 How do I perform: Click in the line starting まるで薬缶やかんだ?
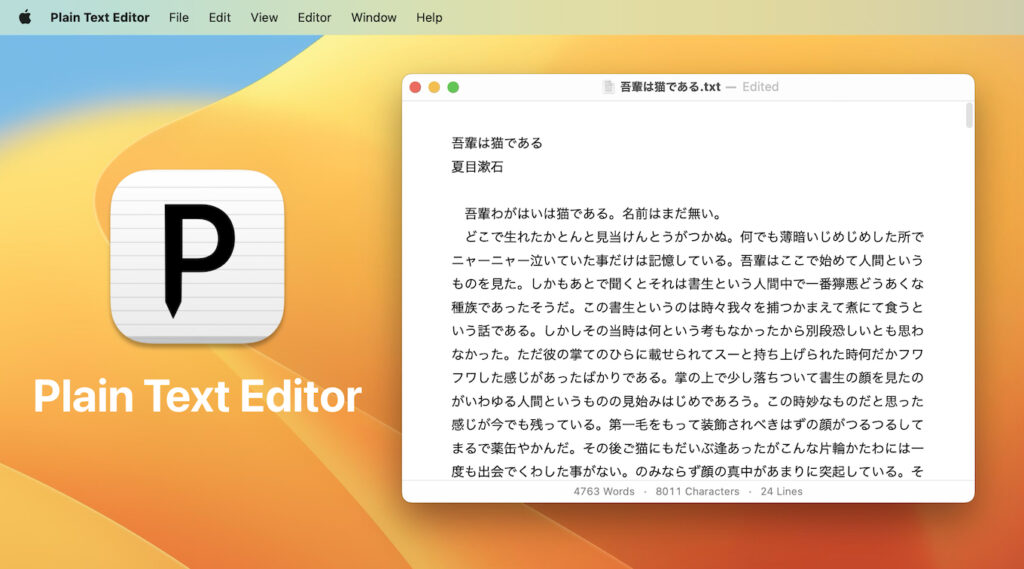coord(688,448)
